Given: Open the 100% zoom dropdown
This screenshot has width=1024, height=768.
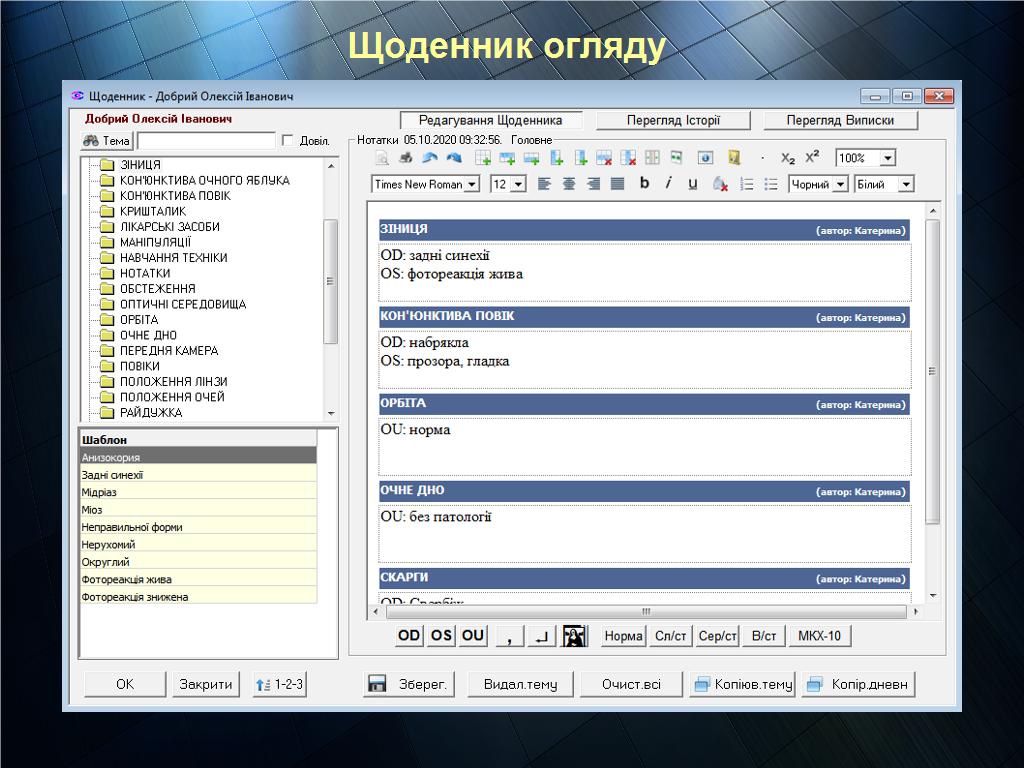Looking at the screenshot, I should tap(887, 158).
